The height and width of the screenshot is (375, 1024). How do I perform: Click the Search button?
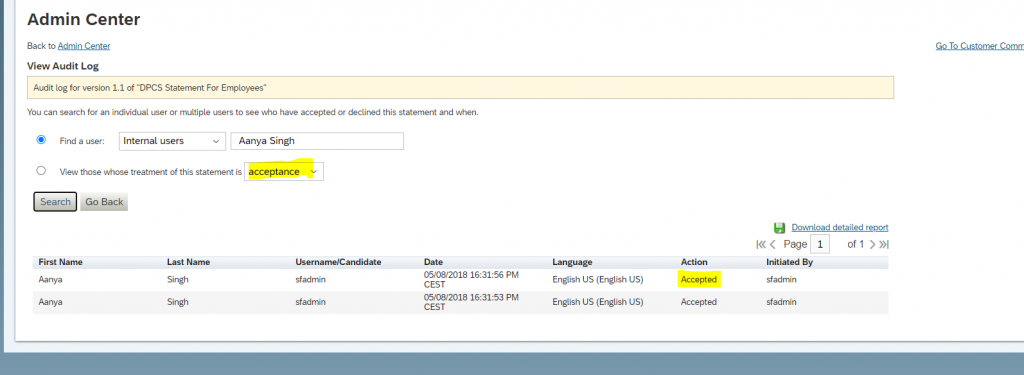[56, 202]
